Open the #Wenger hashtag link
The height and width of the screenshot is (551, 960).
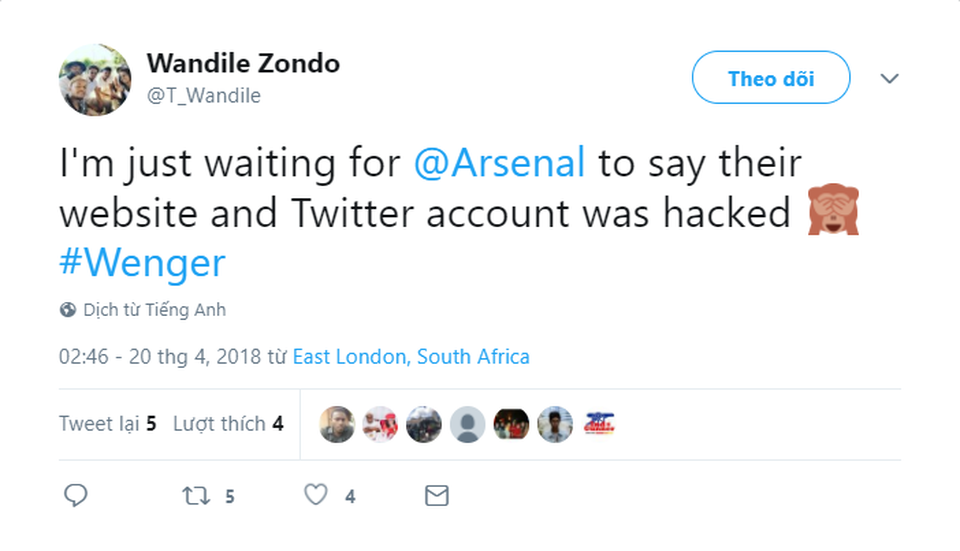pos(142,263)
